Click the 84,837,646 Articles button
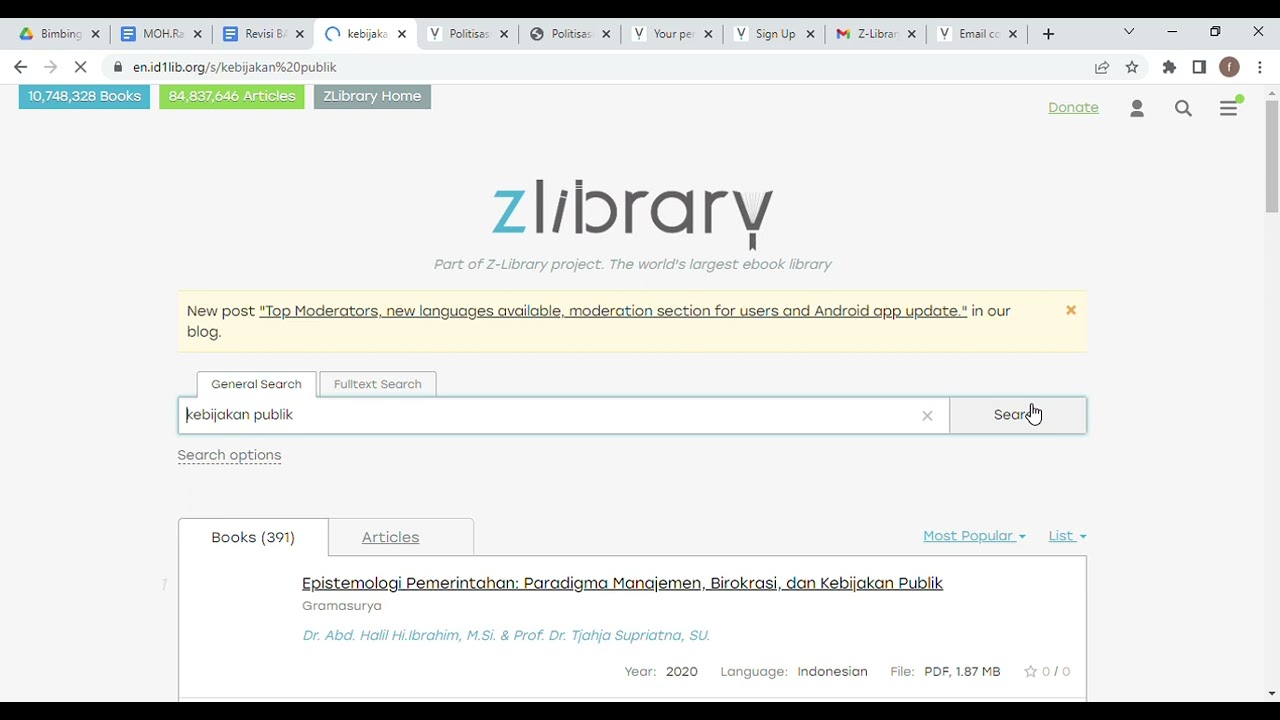The width and height of the screenshot is (1280, 720). click(232, 96)
